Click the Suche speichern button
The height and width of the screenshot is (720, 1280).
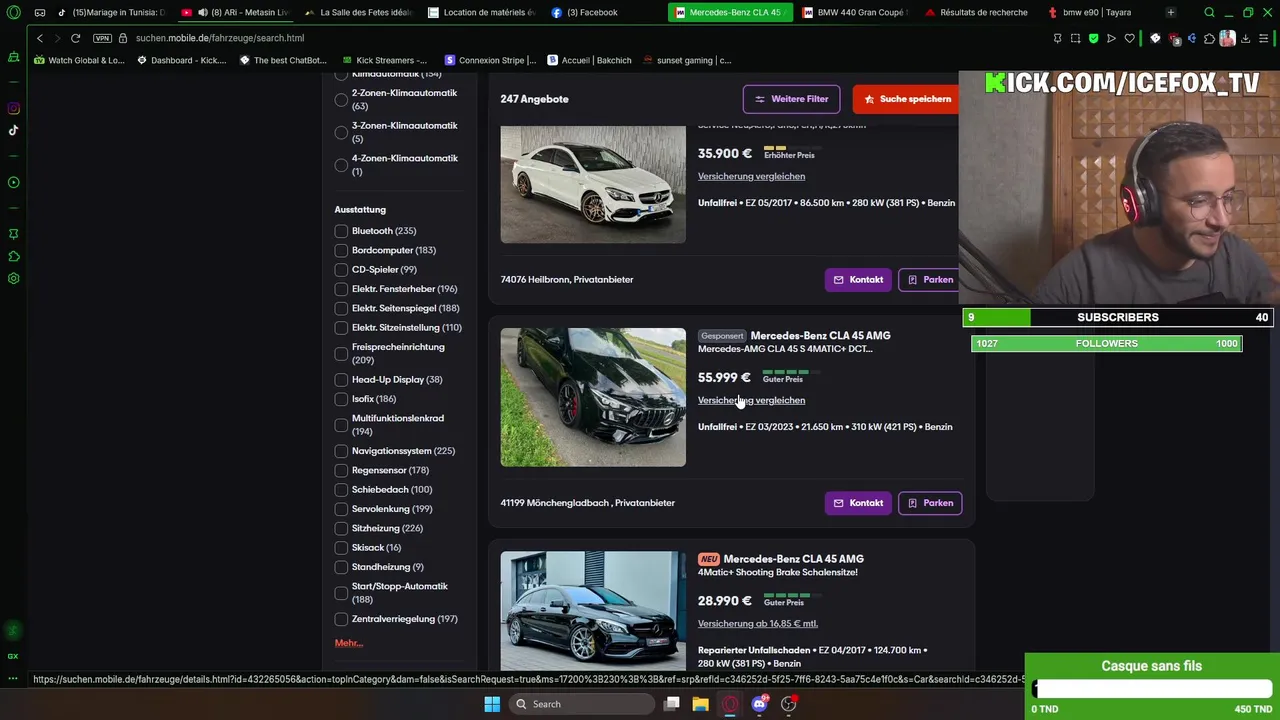click(x=907, y=99)
